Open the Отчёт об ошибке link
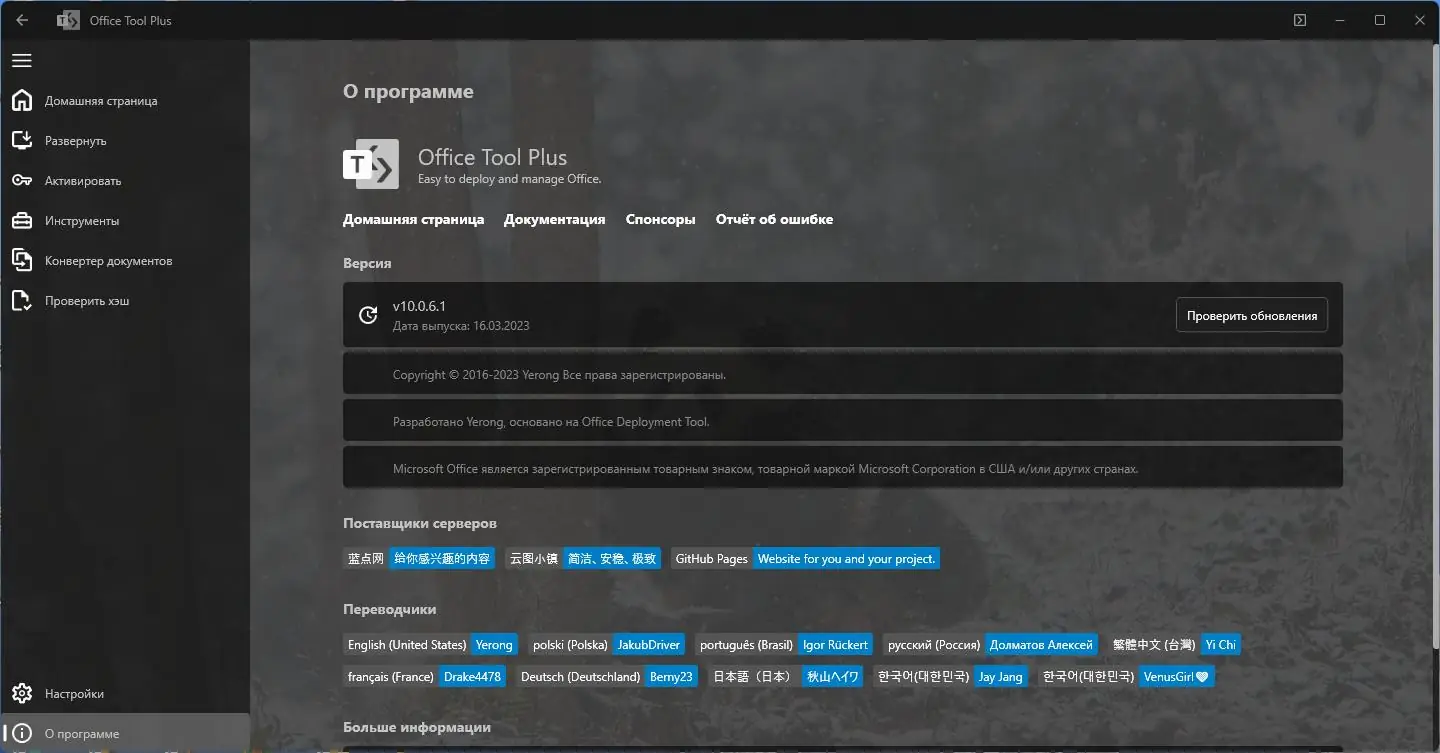Image resolution: width=1440 pixels, height=753 pixels. (x=774, y=219)
